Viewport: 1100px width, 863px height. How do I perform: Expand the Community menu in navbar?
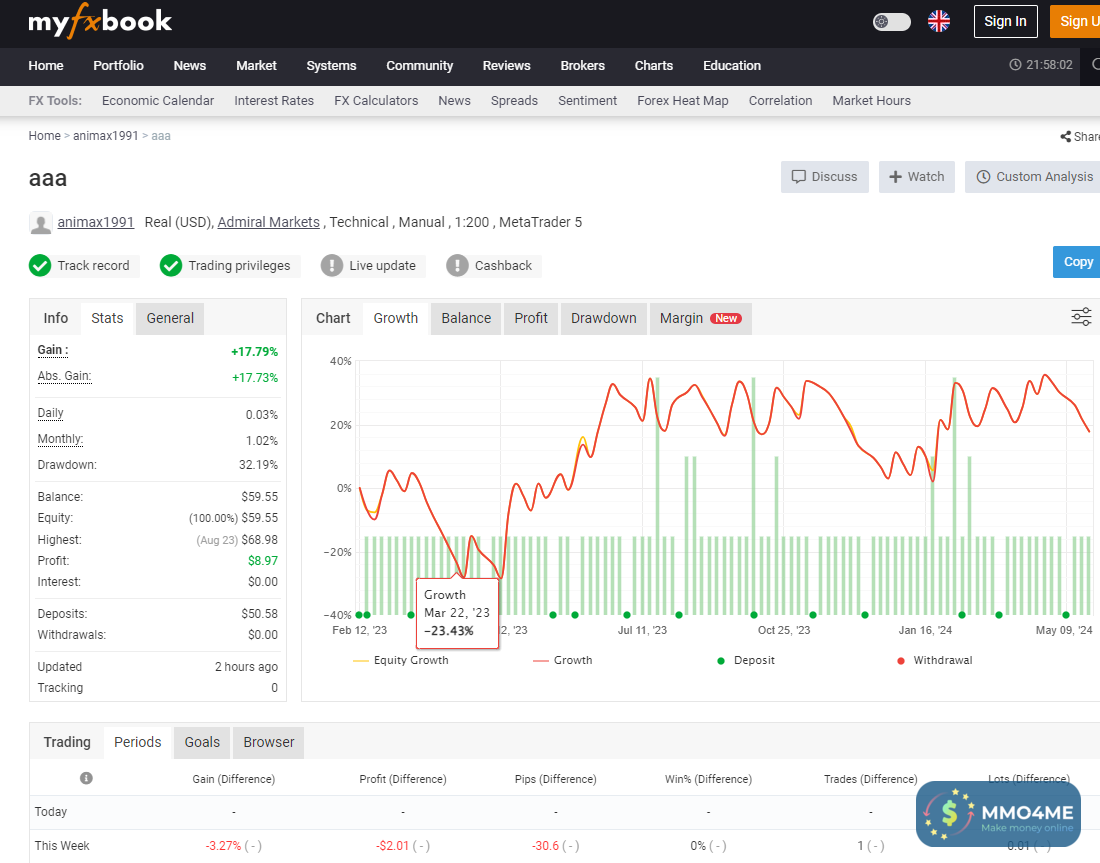419,65
